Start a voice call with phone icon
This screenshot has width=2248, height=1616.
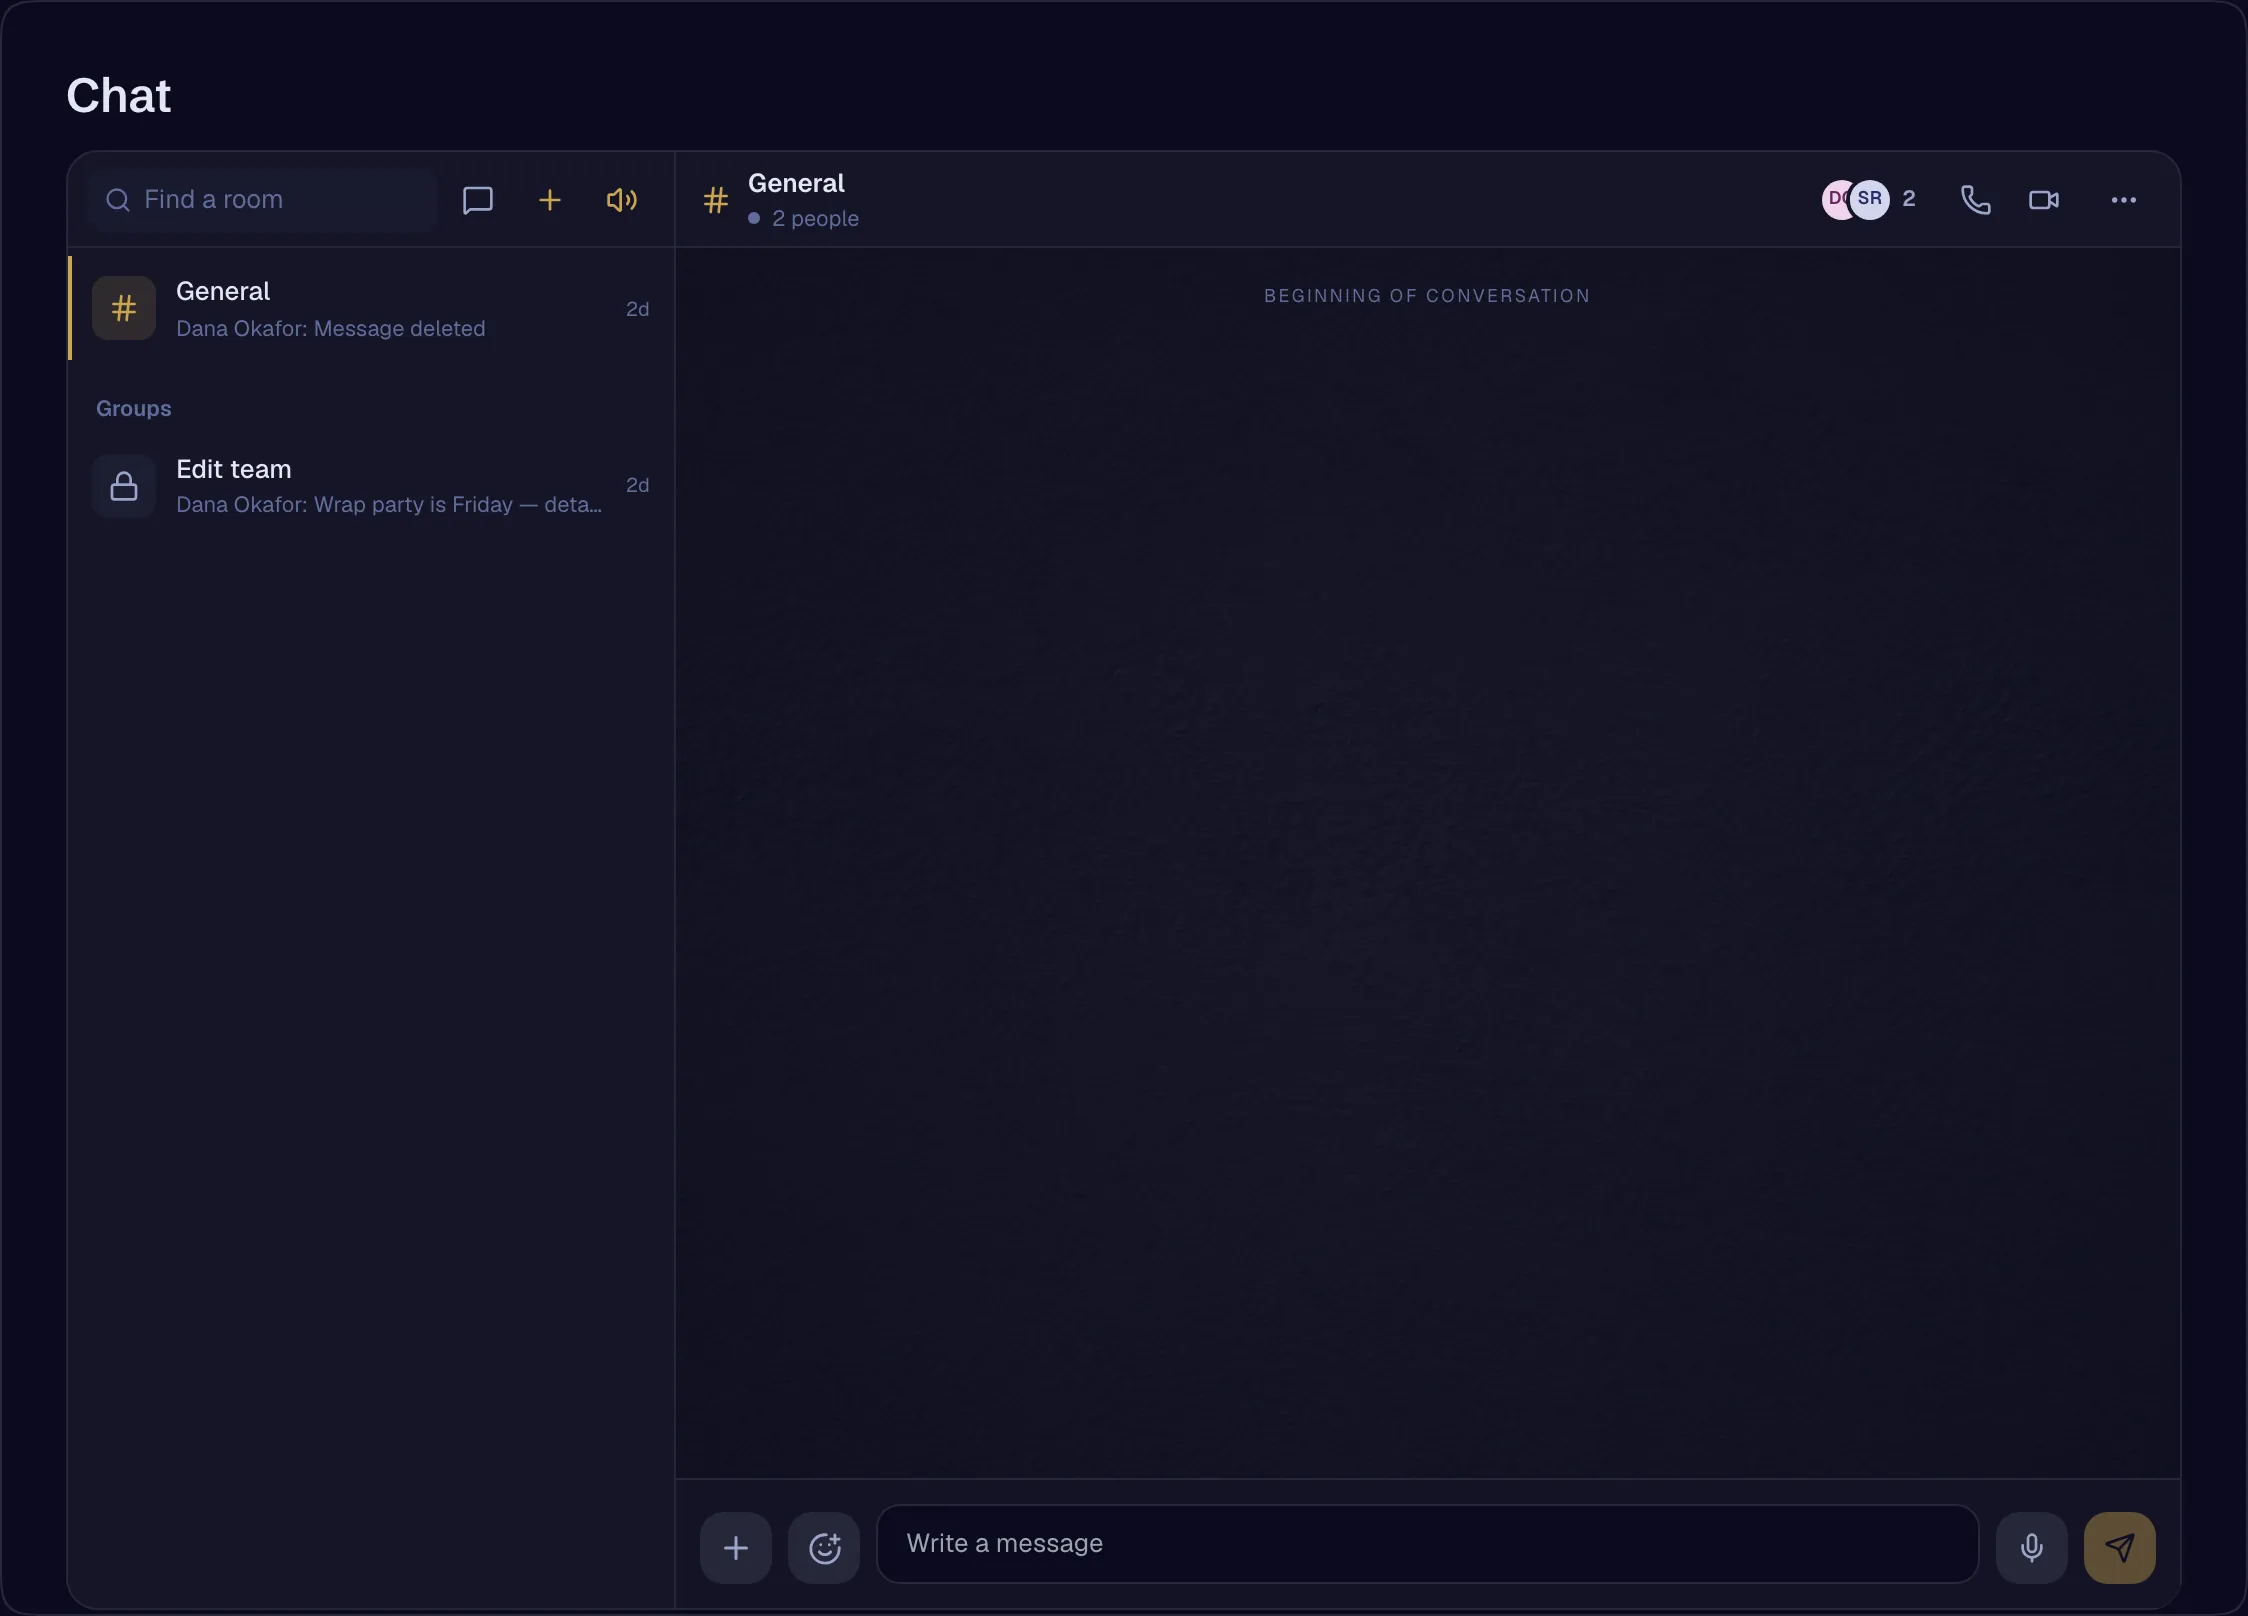[1975, 200]
